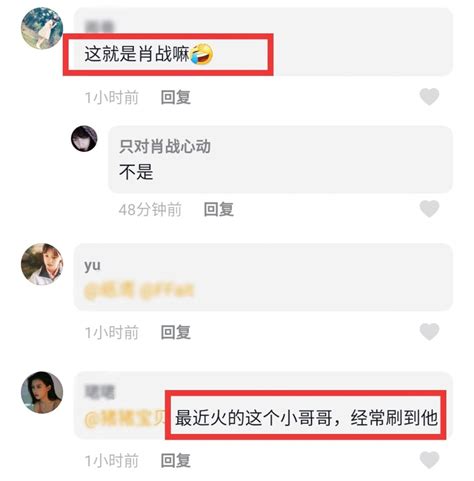Open the orange mention in bottom comment
Image resolution: width=474 pixels, height=481 pixels.
pos(125,418)
